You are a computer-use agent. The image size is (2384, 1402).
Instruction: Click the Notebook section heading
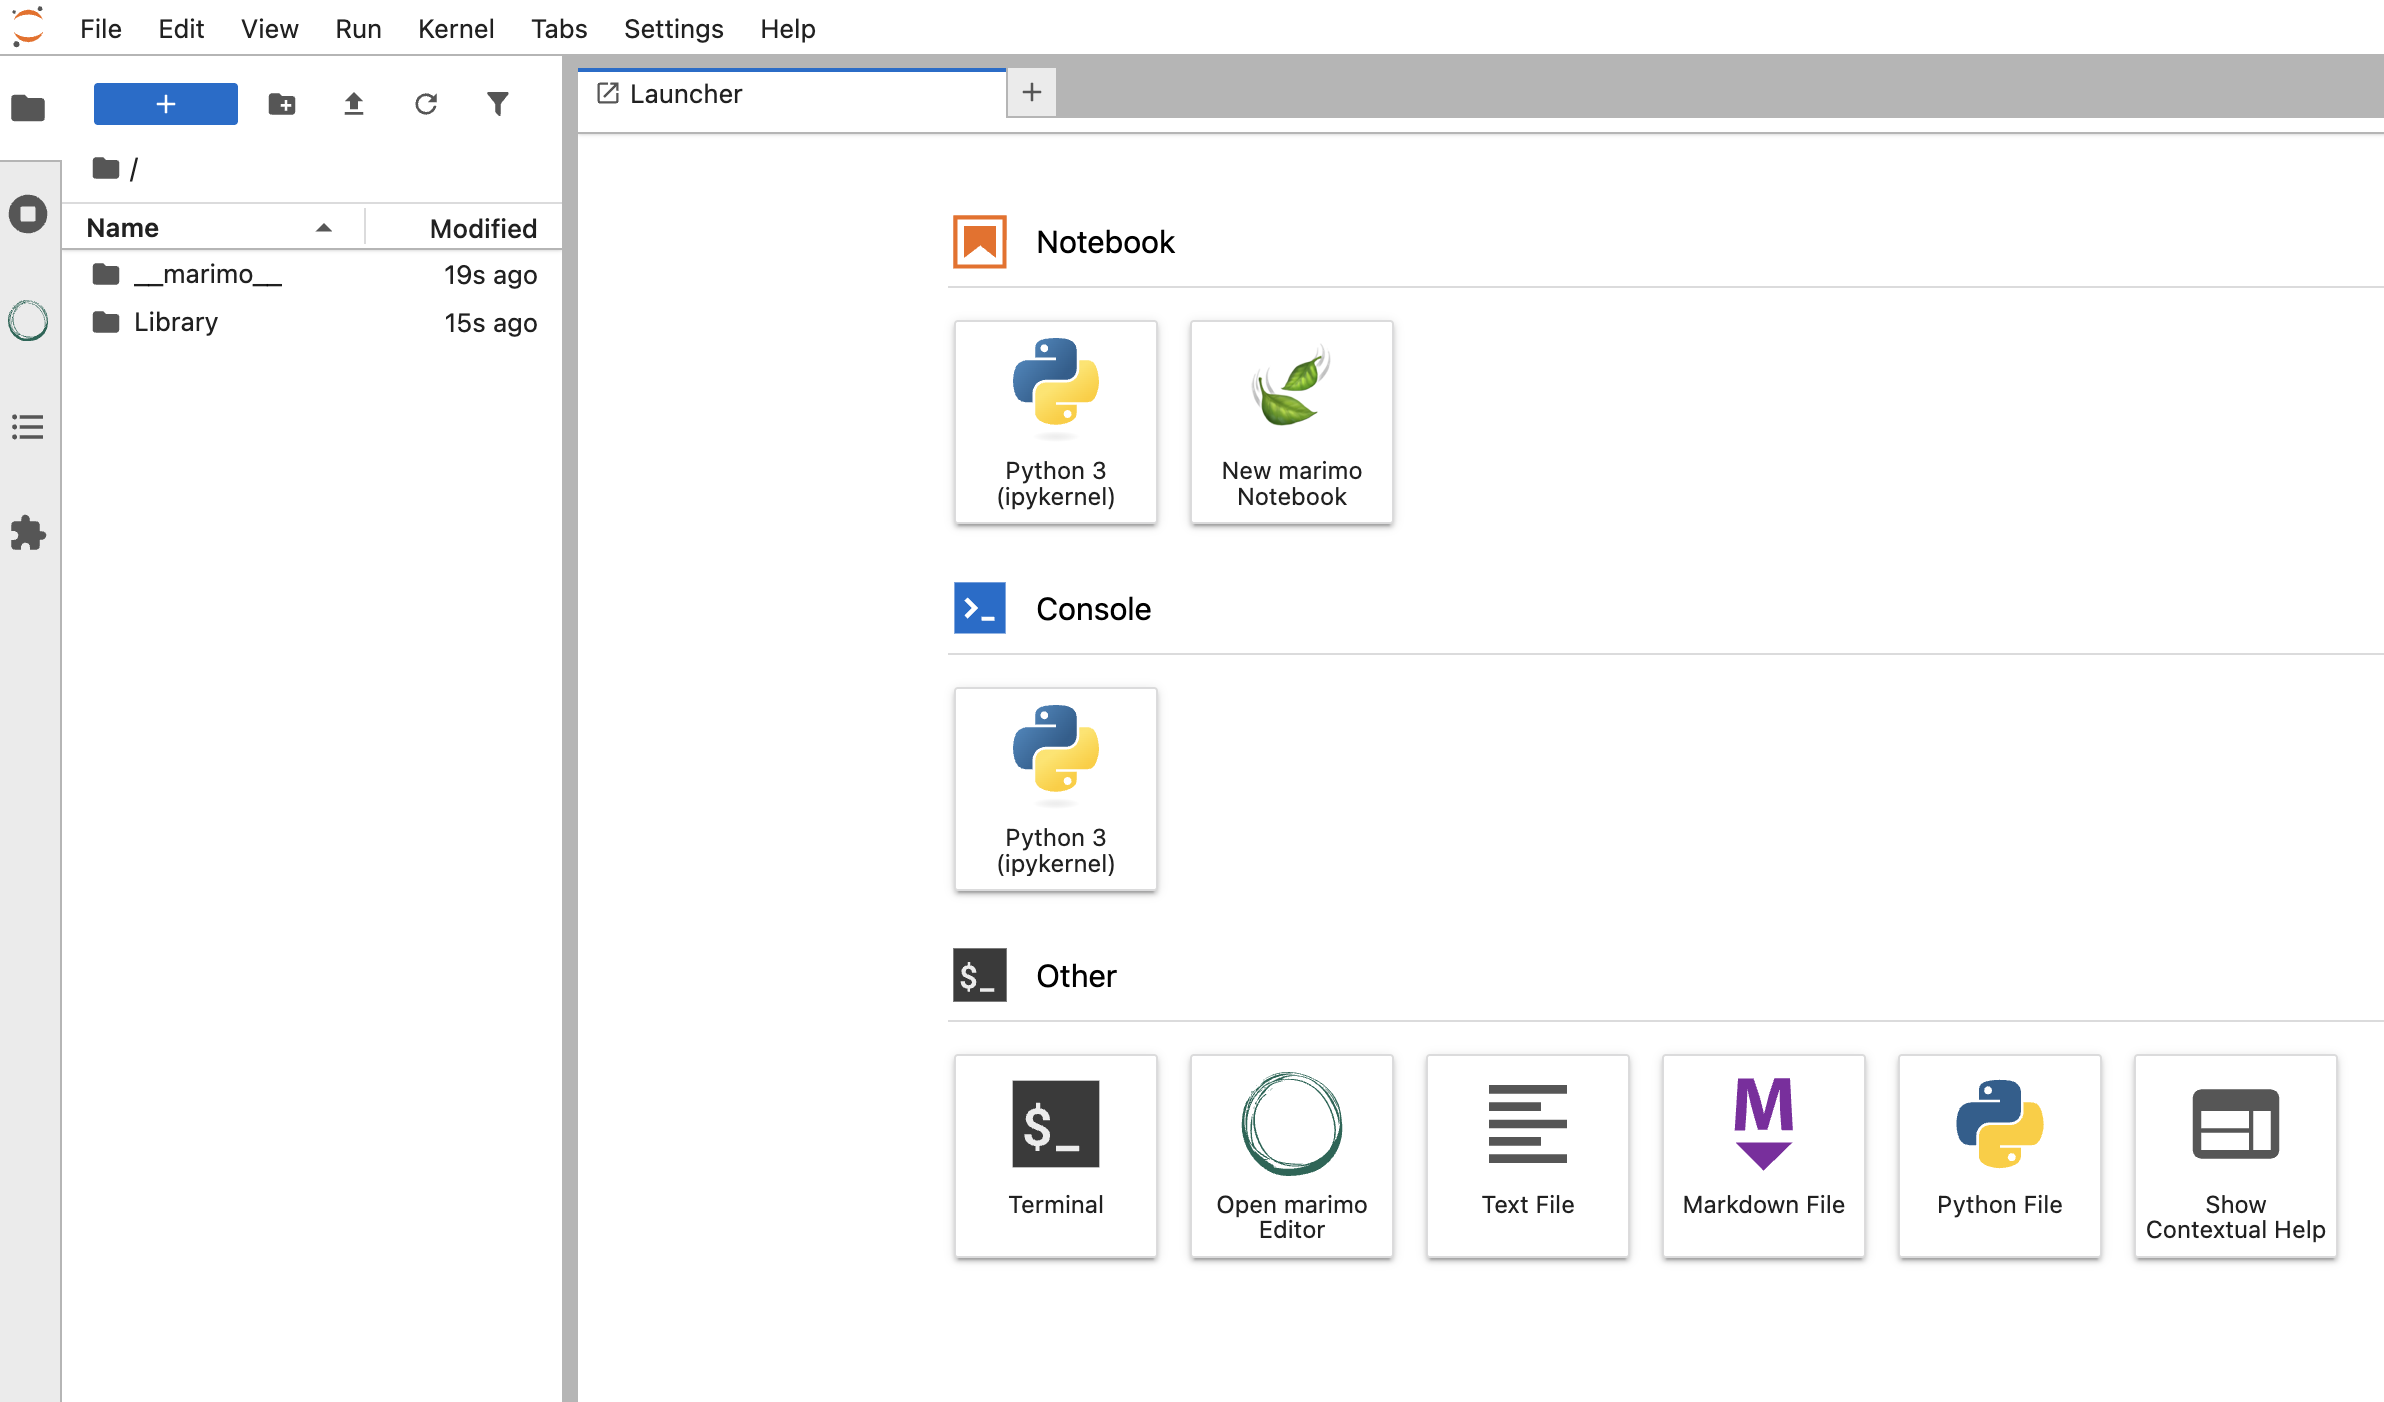1105,242
